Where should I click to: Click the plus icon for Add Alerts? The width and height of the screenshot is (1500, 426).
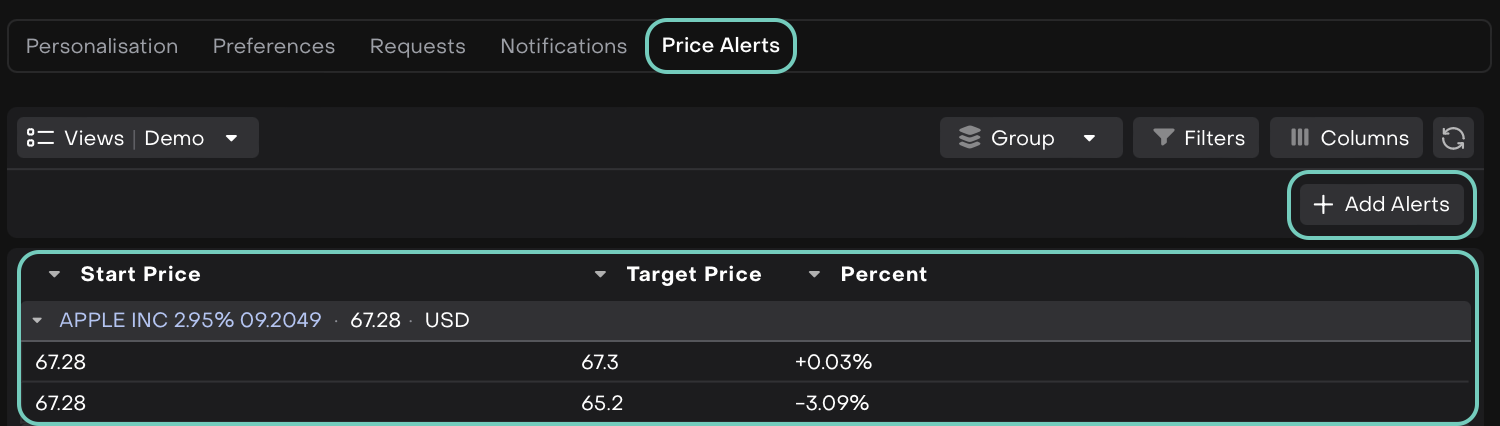click(x=1323, y=205)
